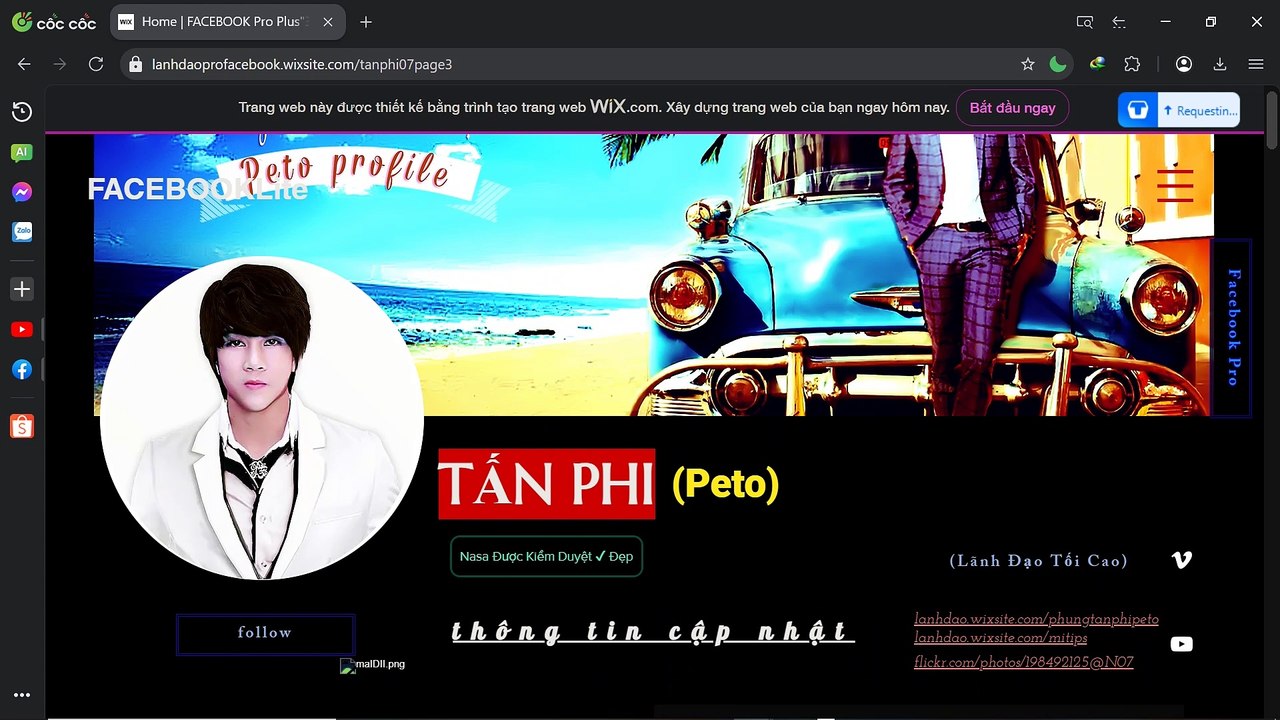Open YouTube from the browser sidebar

click(x=22, y=329)
